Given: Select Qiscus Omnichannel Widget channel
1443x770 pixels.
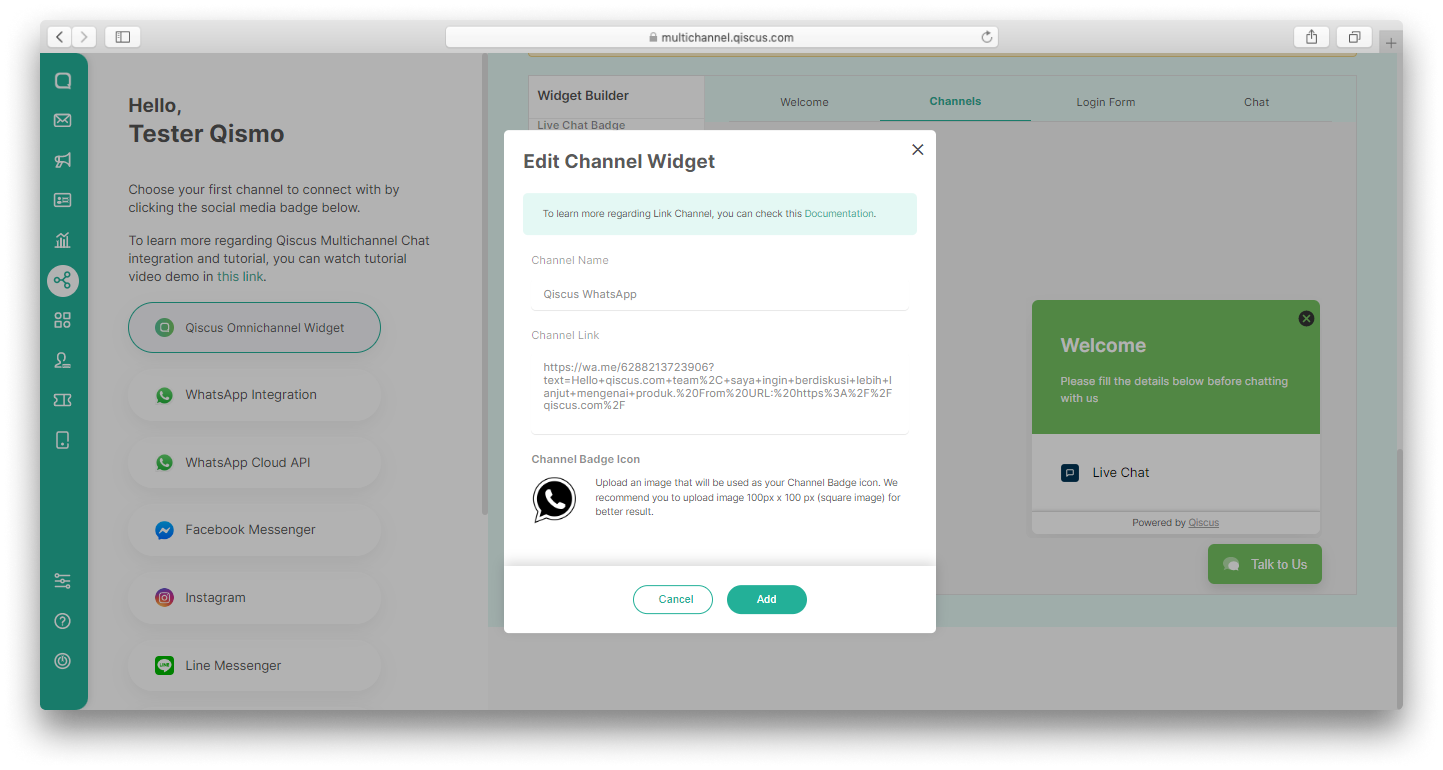Looking at the screenshot, I should coord(254,327).
